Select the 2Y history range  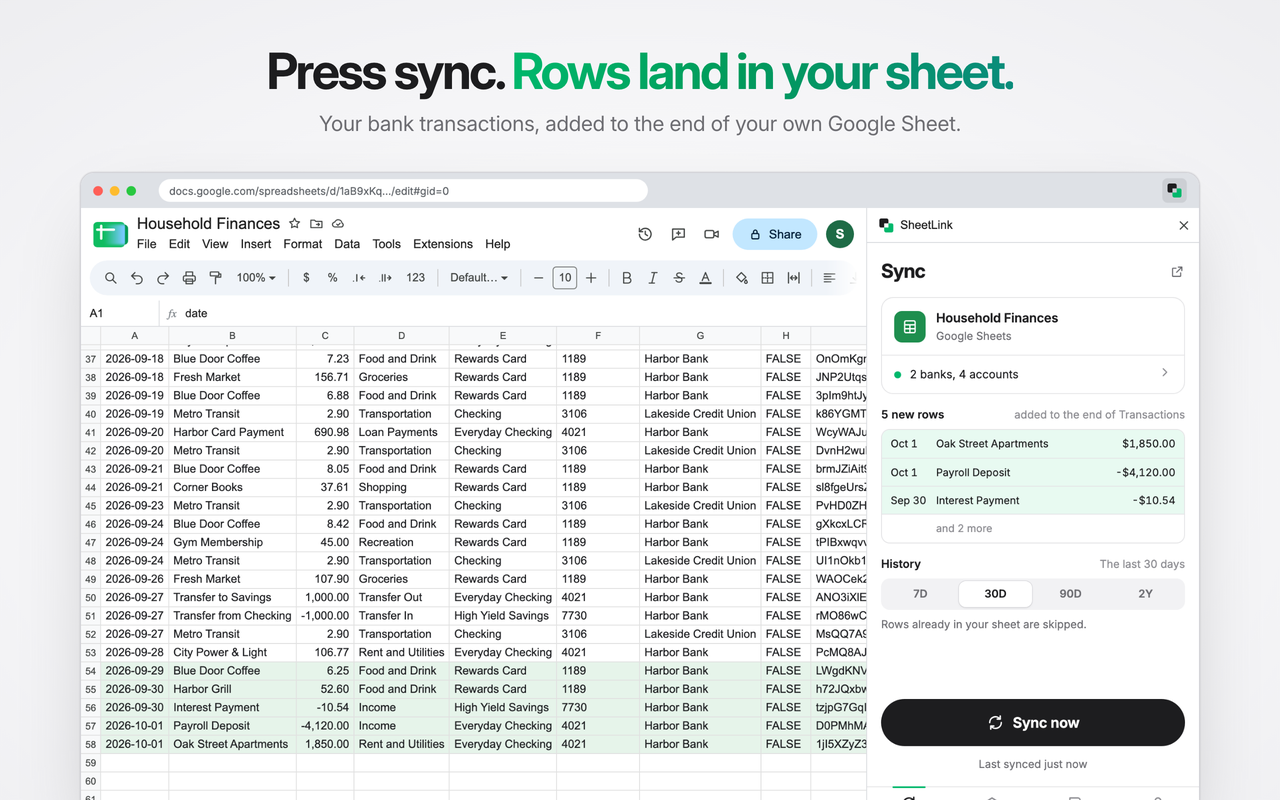(1145, 594)
